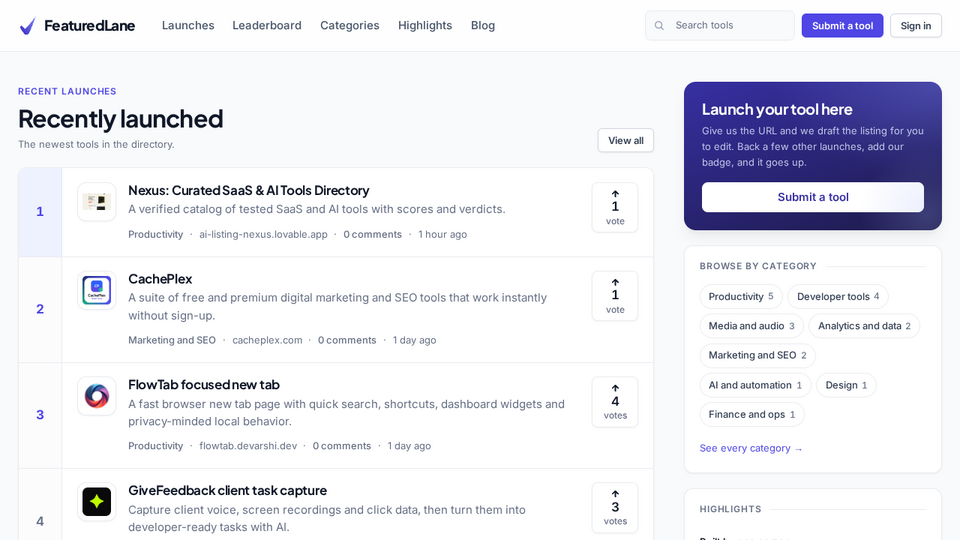Go to the Leaderboard page
Image resolution: width=960 pixels, height=540 pixels.
click(x=267, y=26)
